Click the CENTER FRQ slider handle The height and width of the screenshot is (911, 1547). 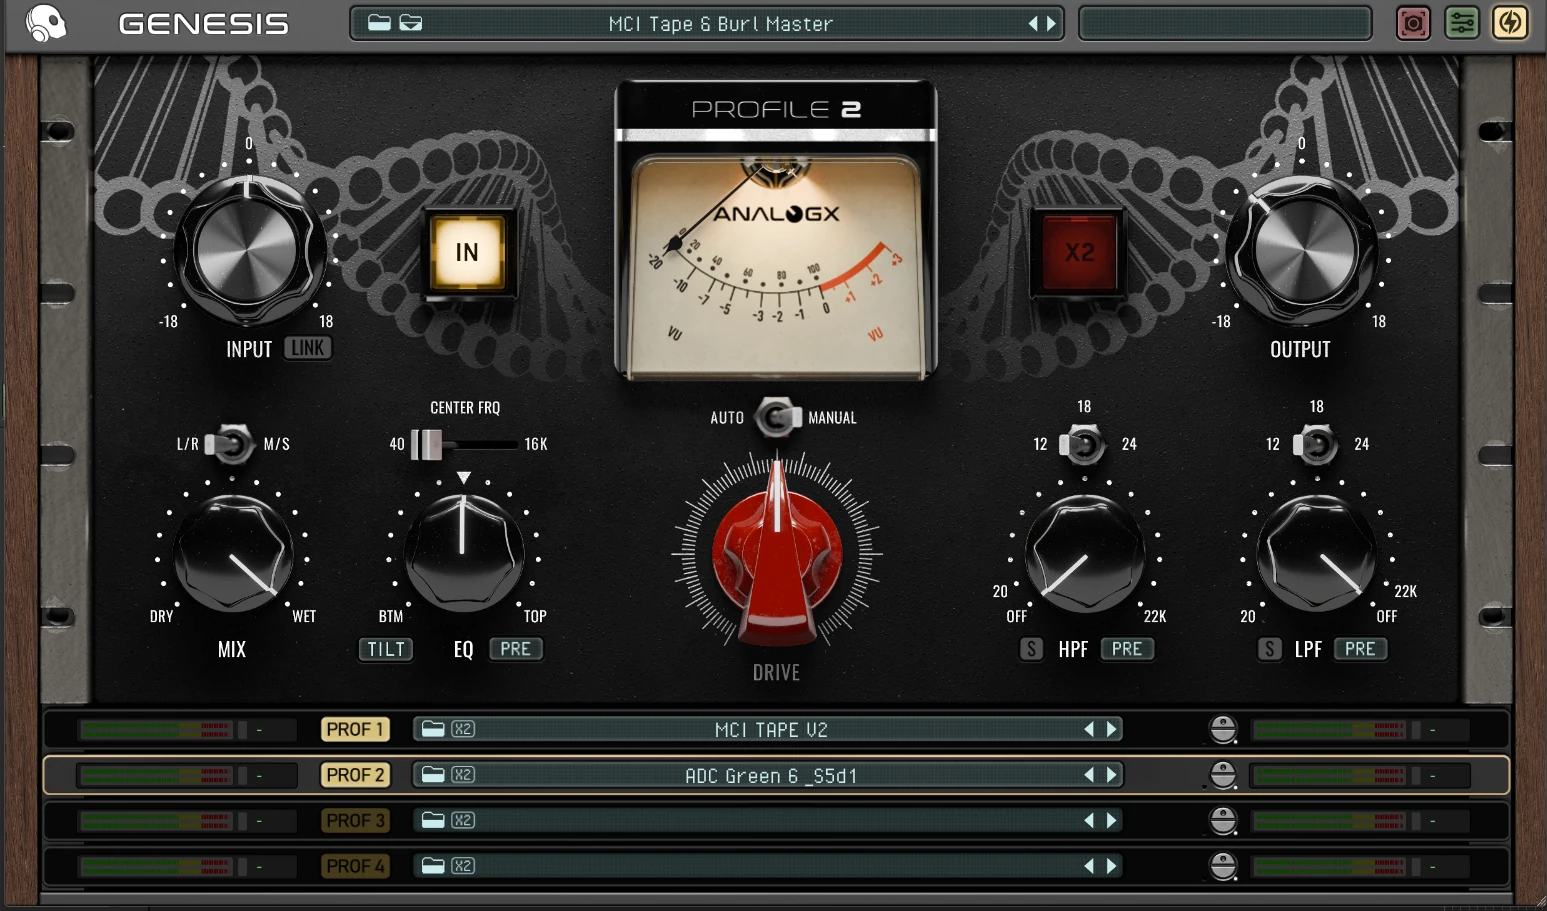(x=427, y=444)
